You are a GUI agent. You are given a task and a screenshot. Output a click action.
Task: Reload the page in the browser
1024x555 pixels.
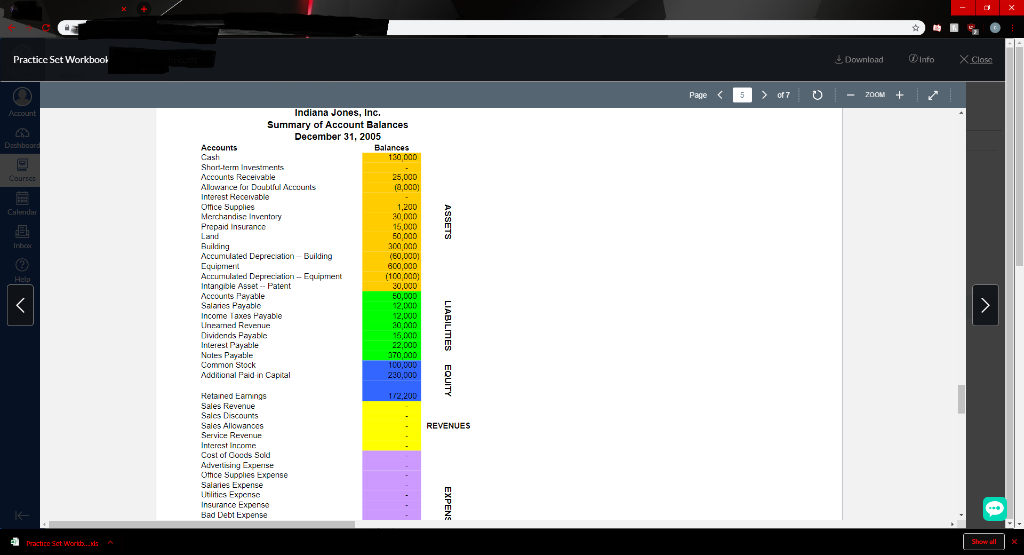click(x=45, y=27)
